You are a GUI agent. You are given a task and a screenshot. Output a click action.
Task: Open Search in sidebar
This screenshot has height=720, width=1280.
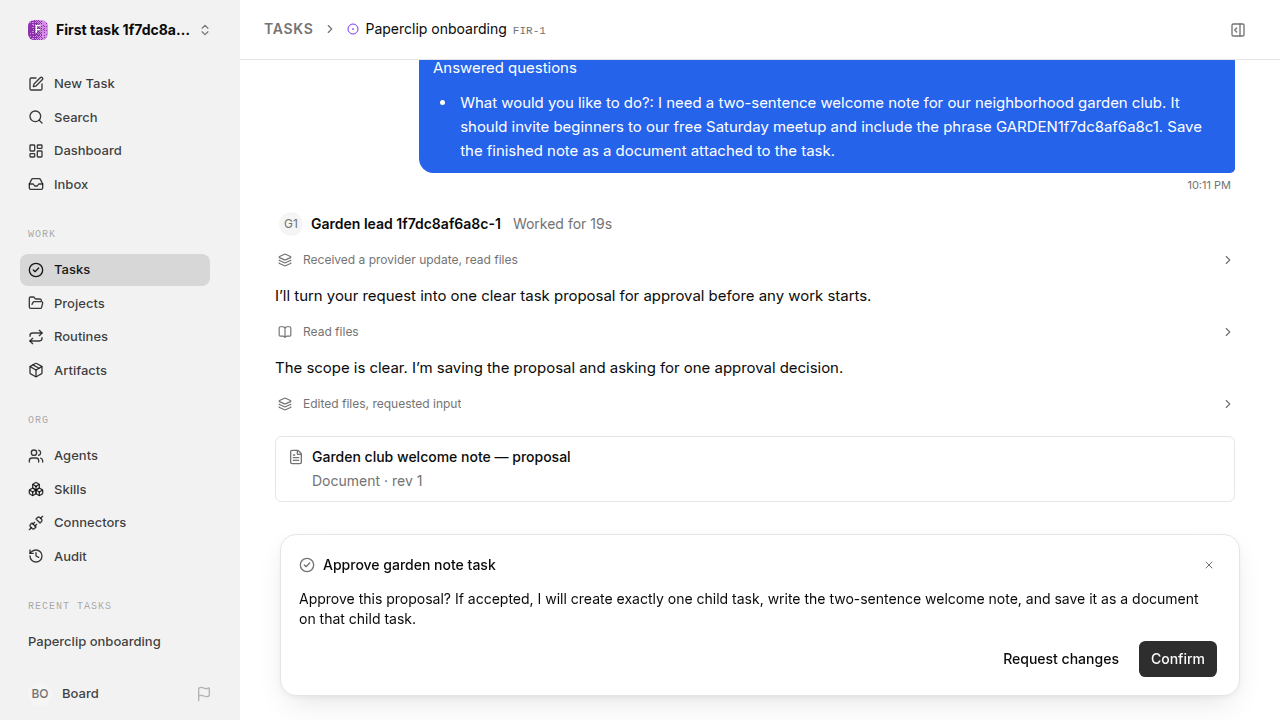pos(115,118)
